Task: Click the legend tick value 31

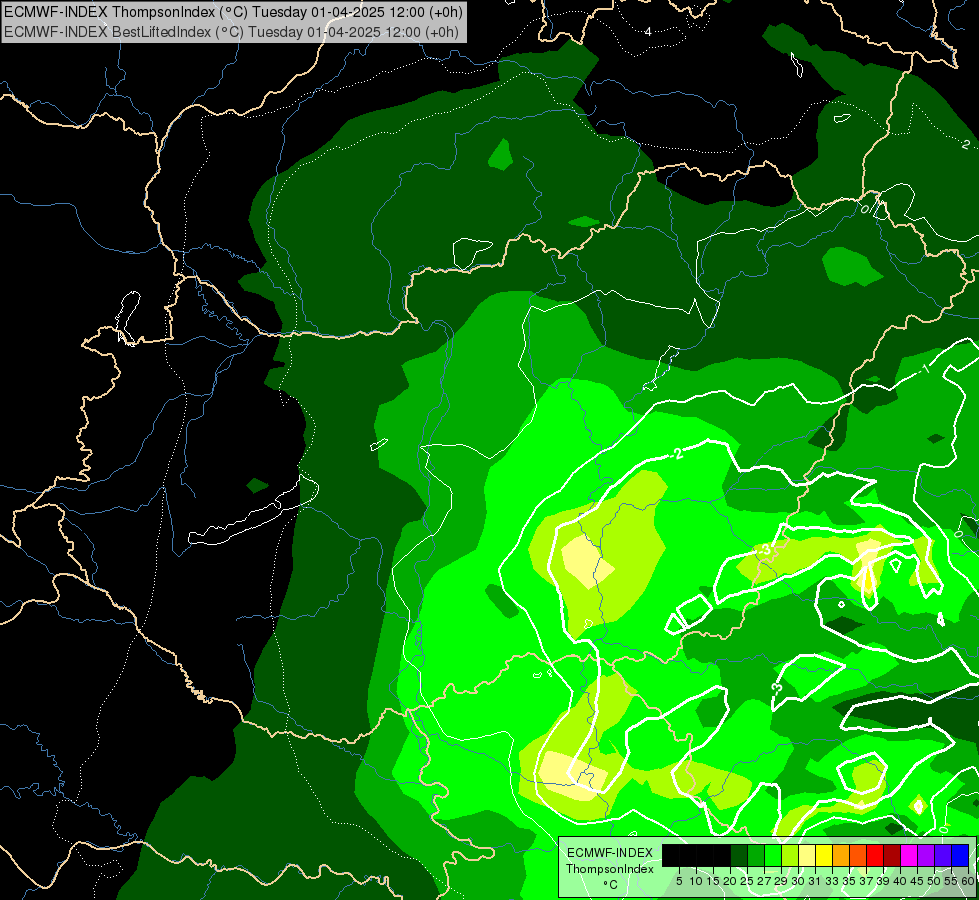Action: (x=815, y=881)
